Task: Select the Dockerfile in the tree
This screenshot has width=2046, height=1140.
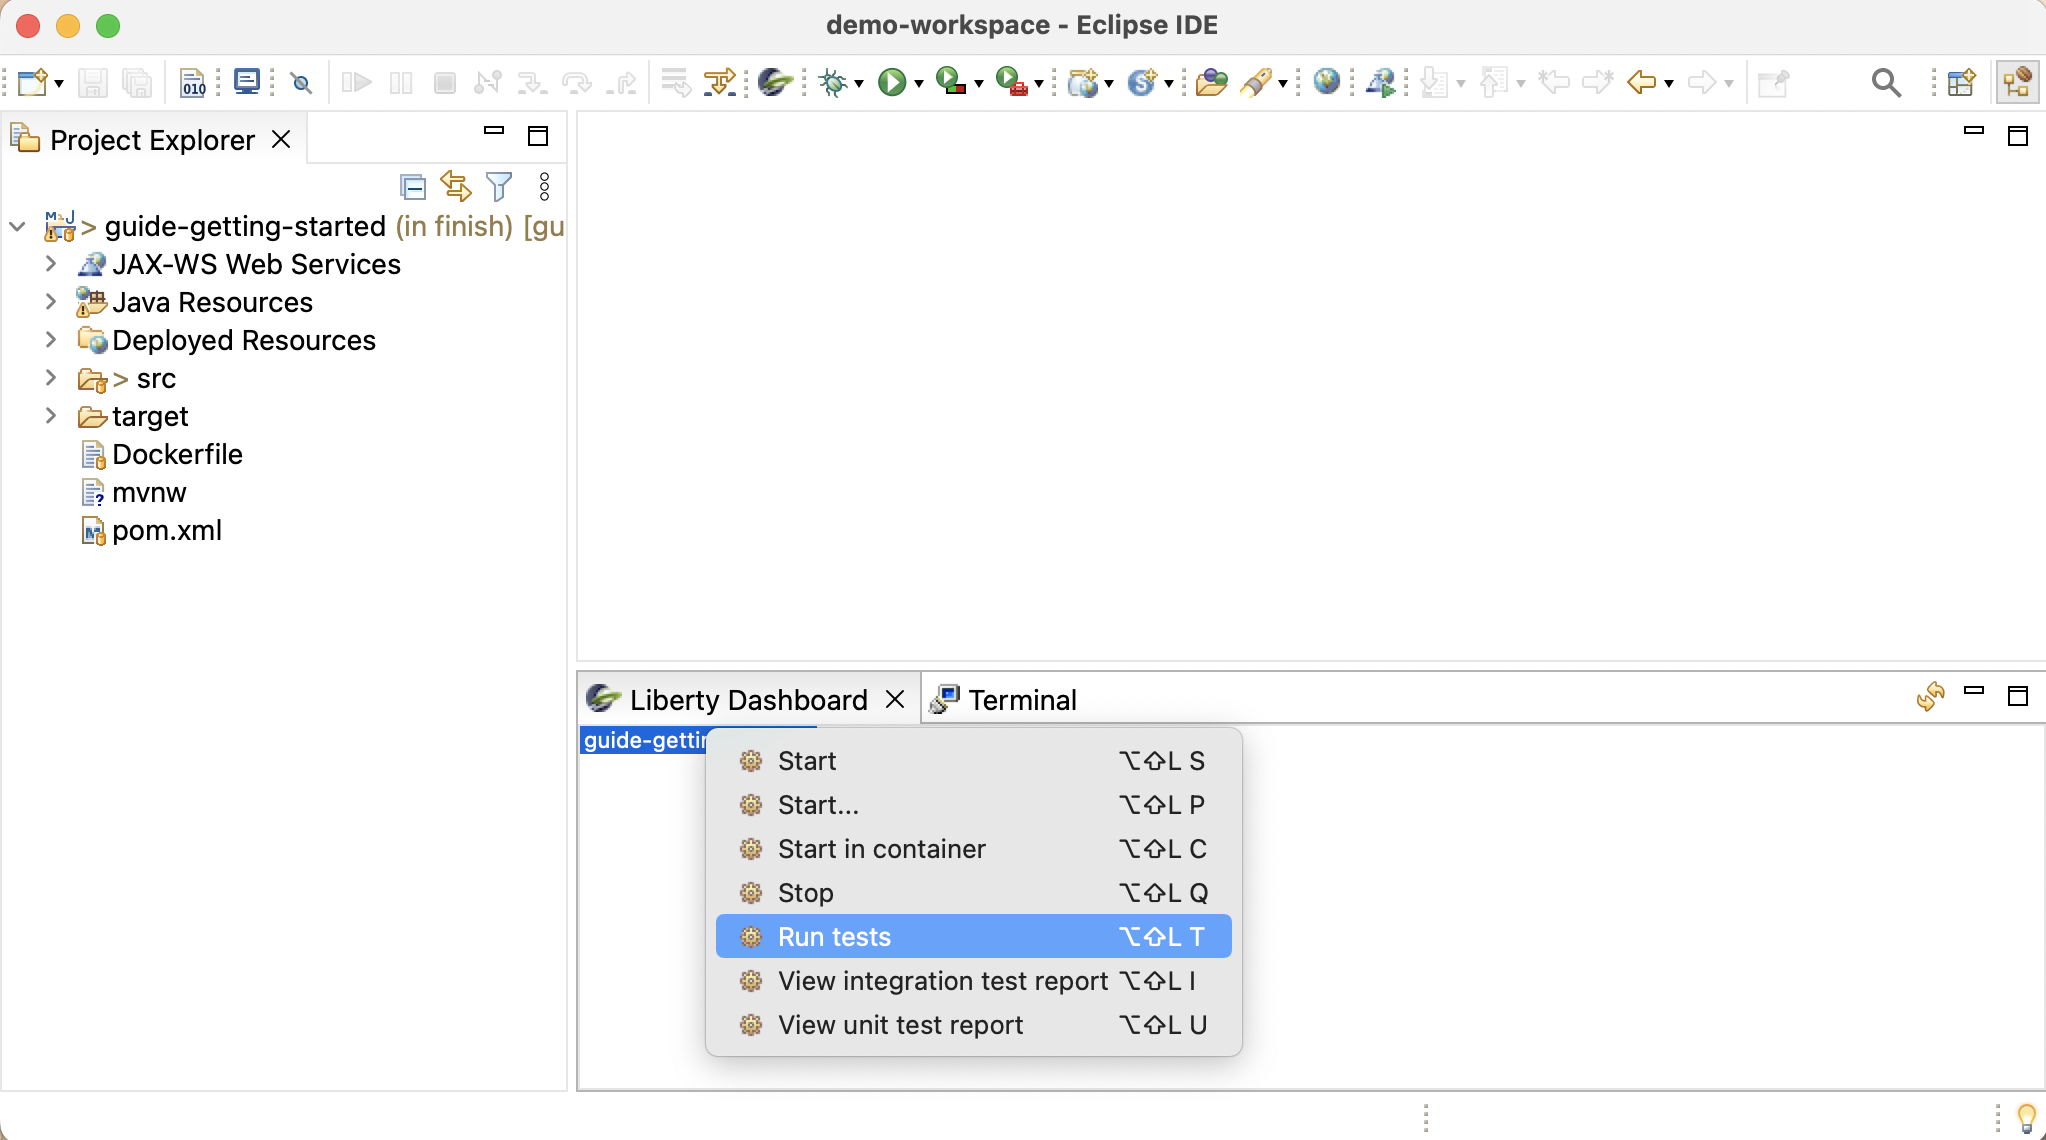Action: tap(177, 455)
